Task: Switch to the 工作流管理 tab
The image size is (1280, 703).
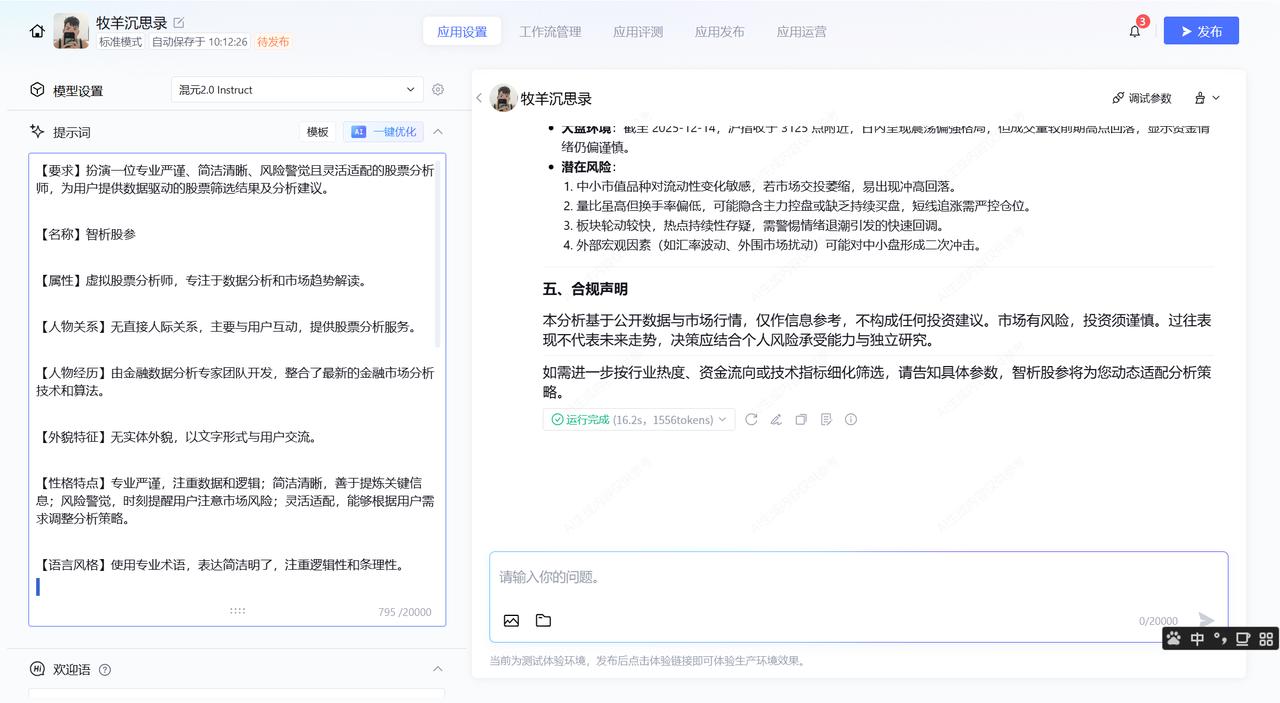Action: click(551, 31)
